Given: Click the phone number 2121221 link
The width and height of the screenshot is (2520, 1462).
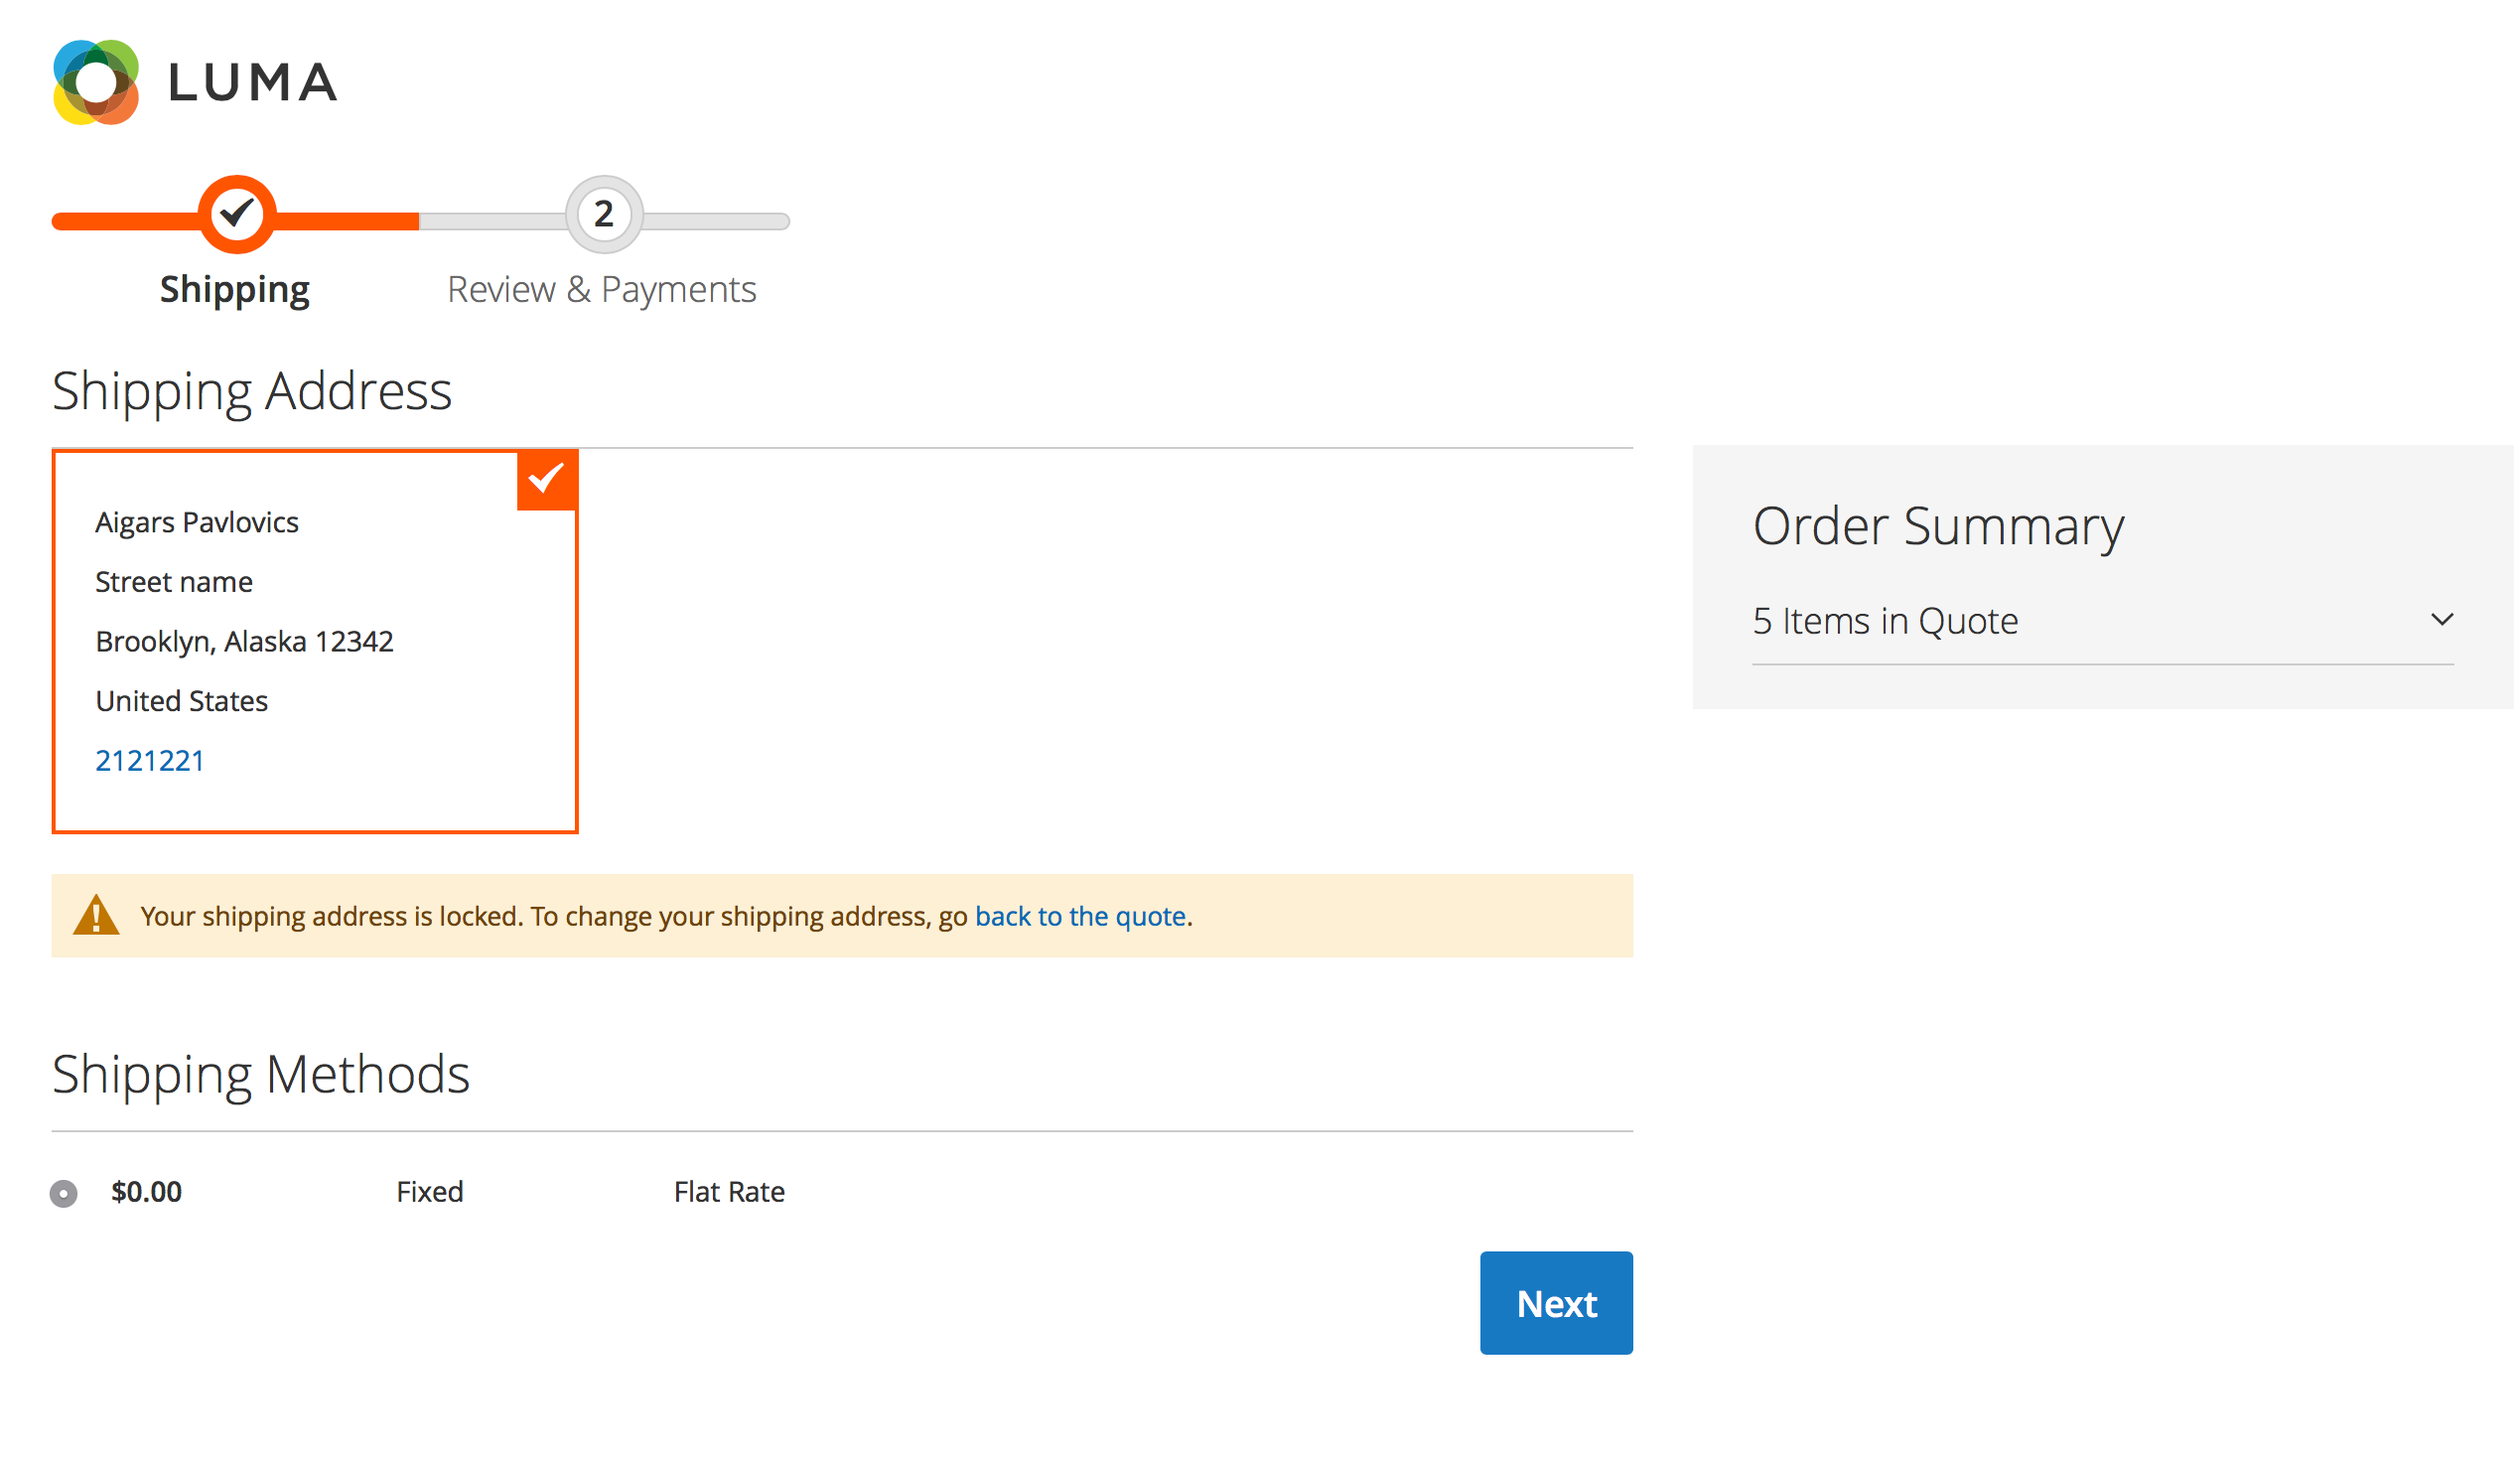Looking at the screenshot, I should (x=150, y=761).
